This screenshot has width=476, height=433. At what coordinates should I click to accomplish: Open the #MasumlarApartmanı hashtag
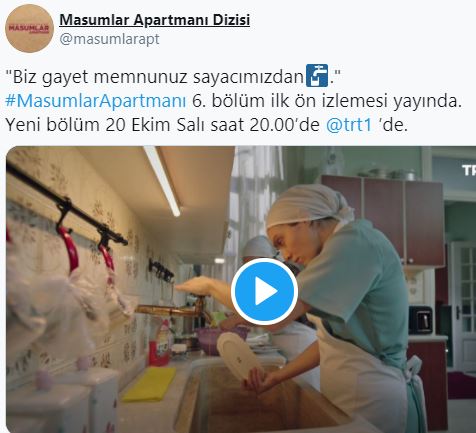(x=96, y=101)
